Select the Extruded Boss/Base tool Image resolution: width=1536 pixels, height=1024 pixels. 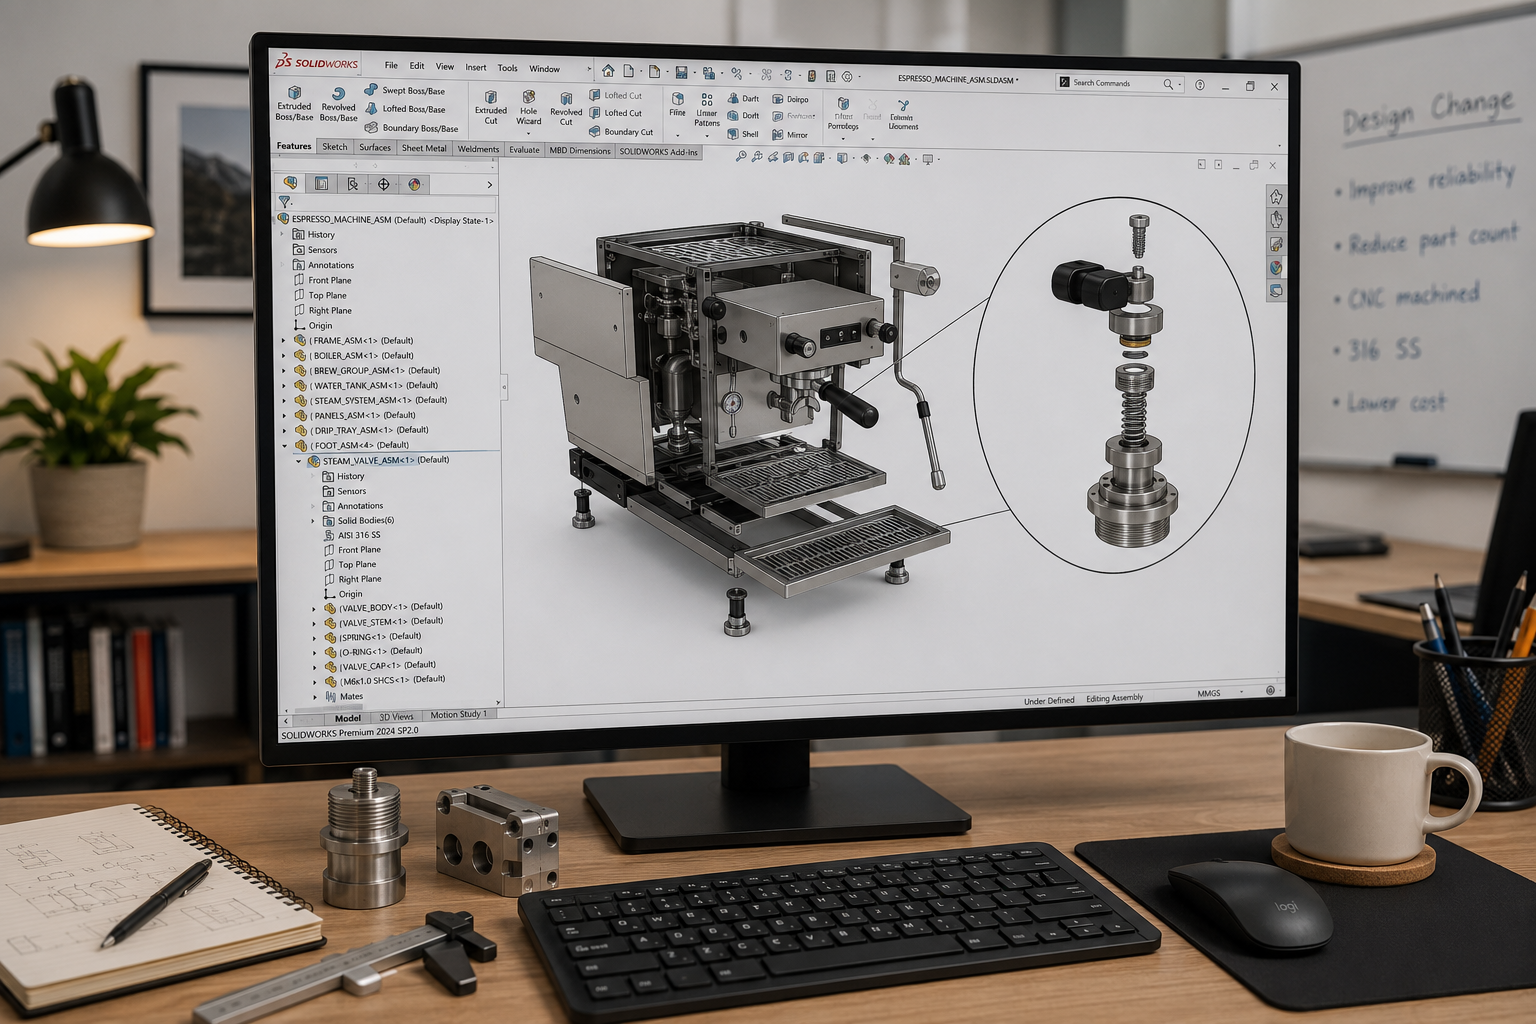(x=294, y=103)
